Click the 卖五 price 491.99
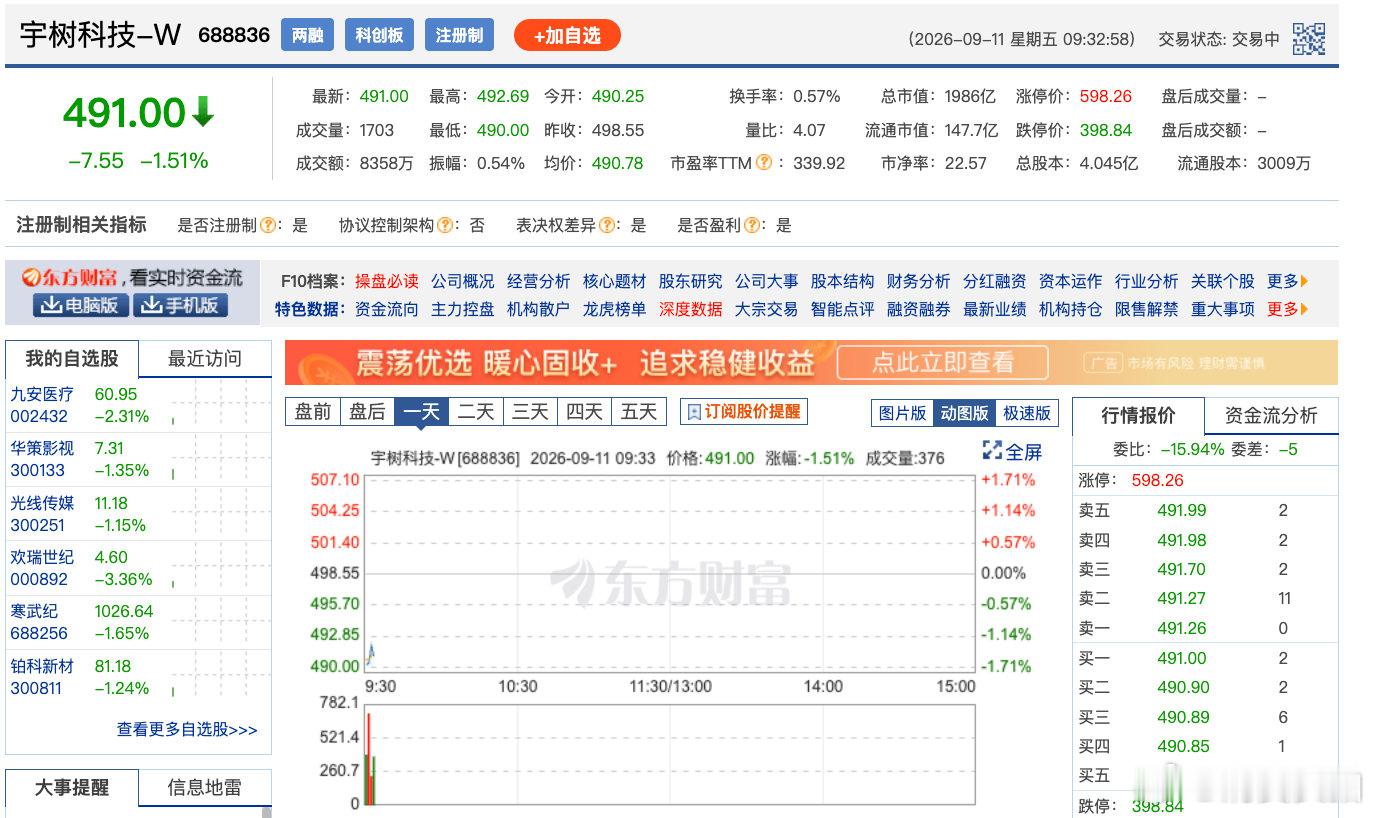The image size is (1376, 818). 1182,510
